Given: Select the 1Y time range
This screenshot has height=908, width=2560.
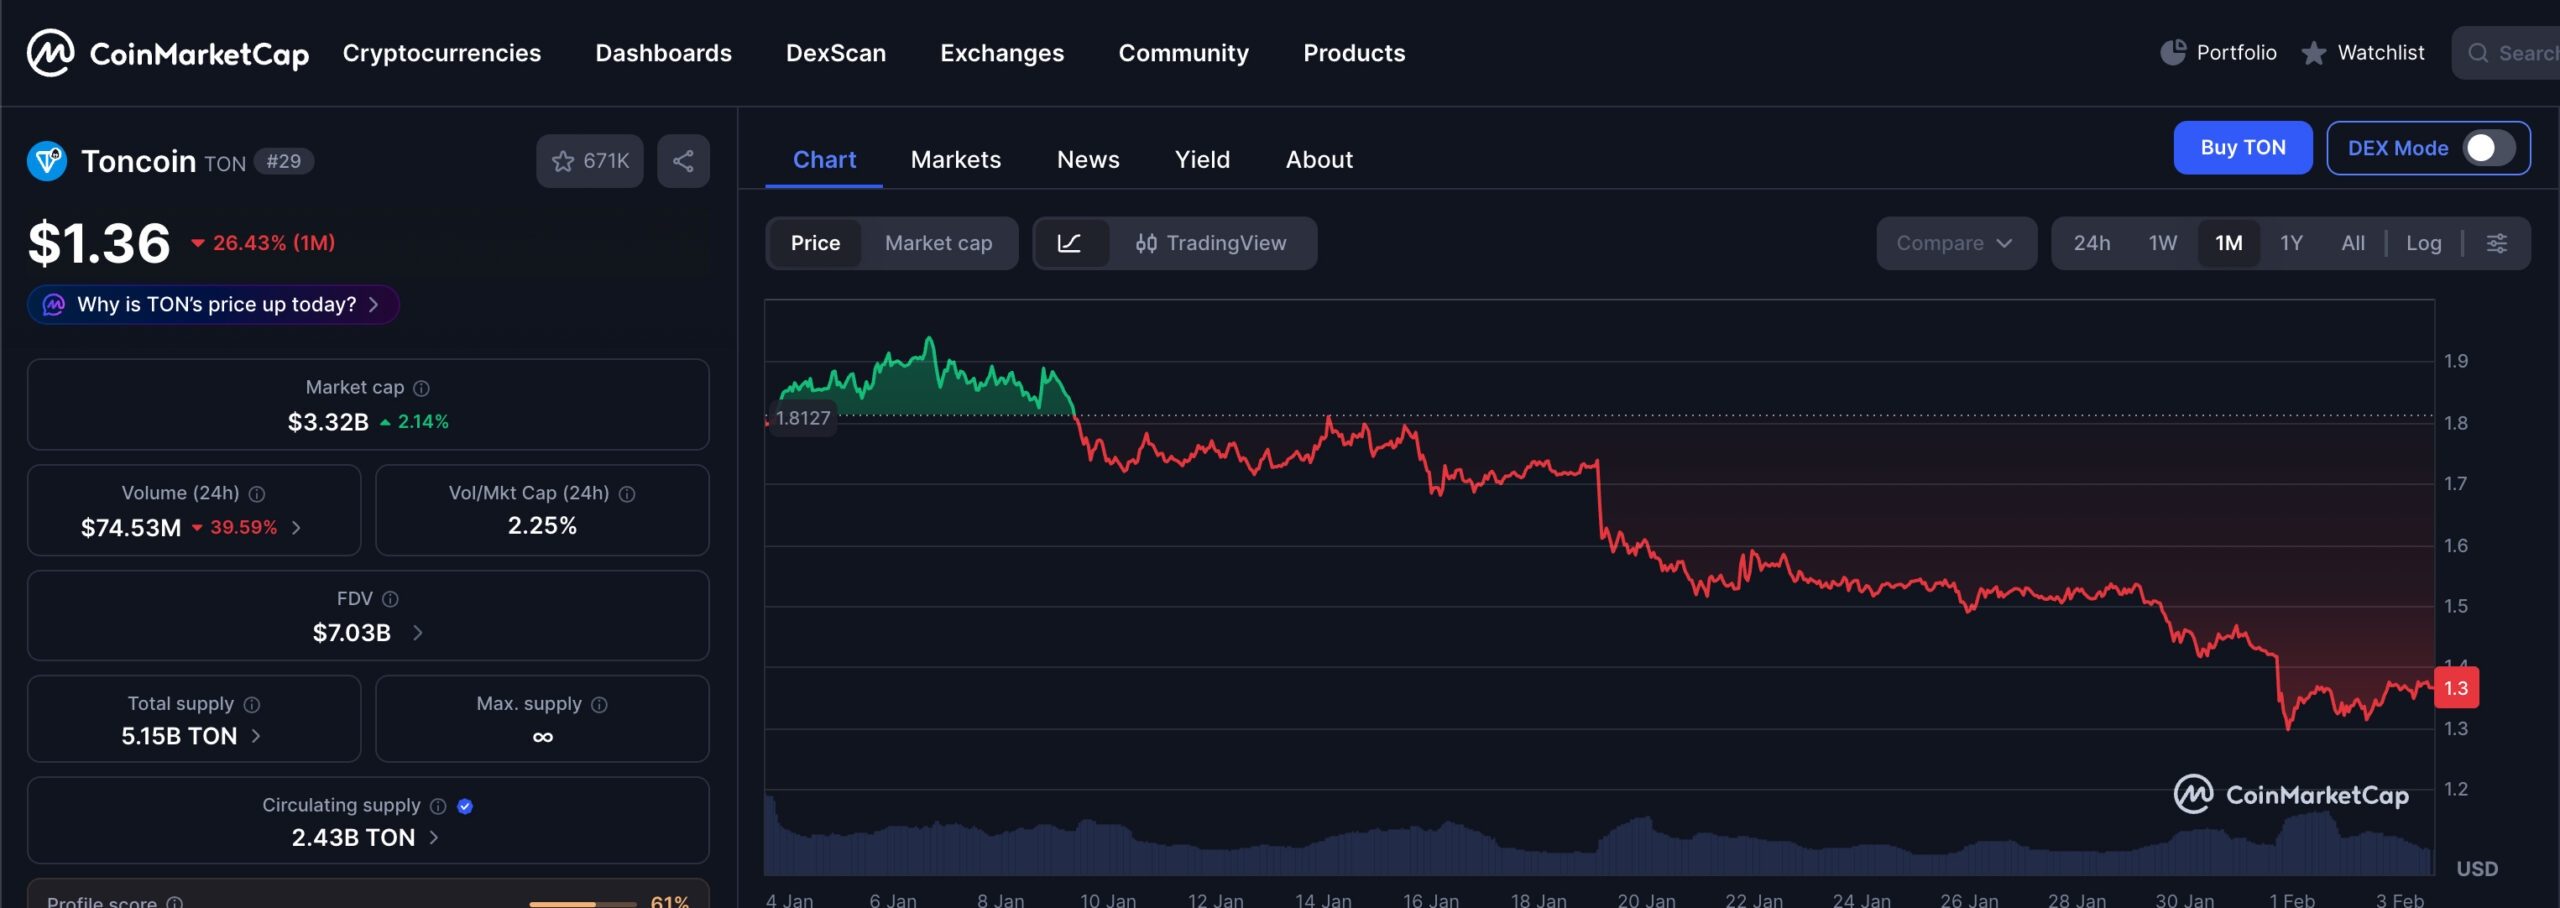Looking at the screenshot, I should pos(2291,243).
